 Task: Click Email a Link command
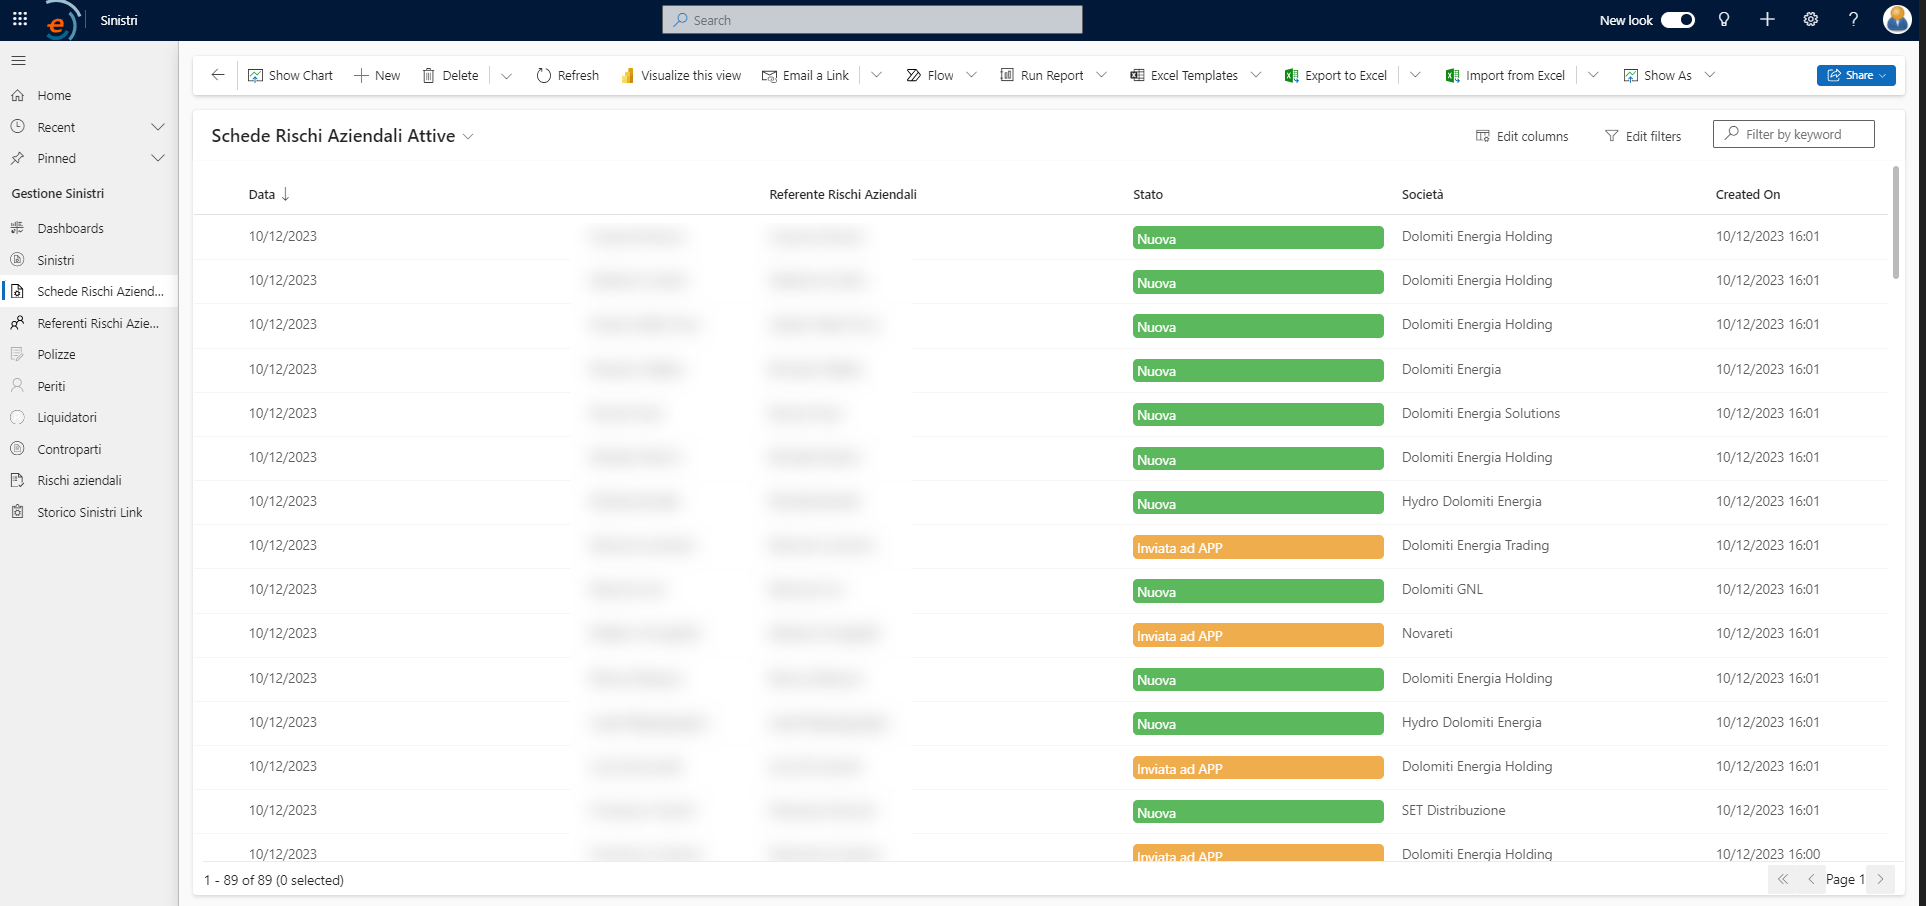pyautogui.click(x=805, y=75)
